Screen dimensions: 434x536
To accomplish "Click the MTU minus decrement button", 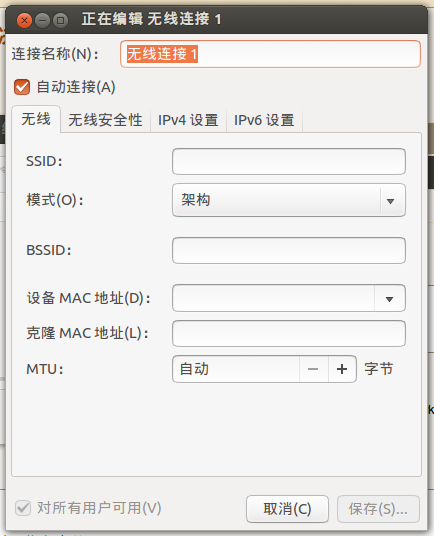I will click(313, 369).
